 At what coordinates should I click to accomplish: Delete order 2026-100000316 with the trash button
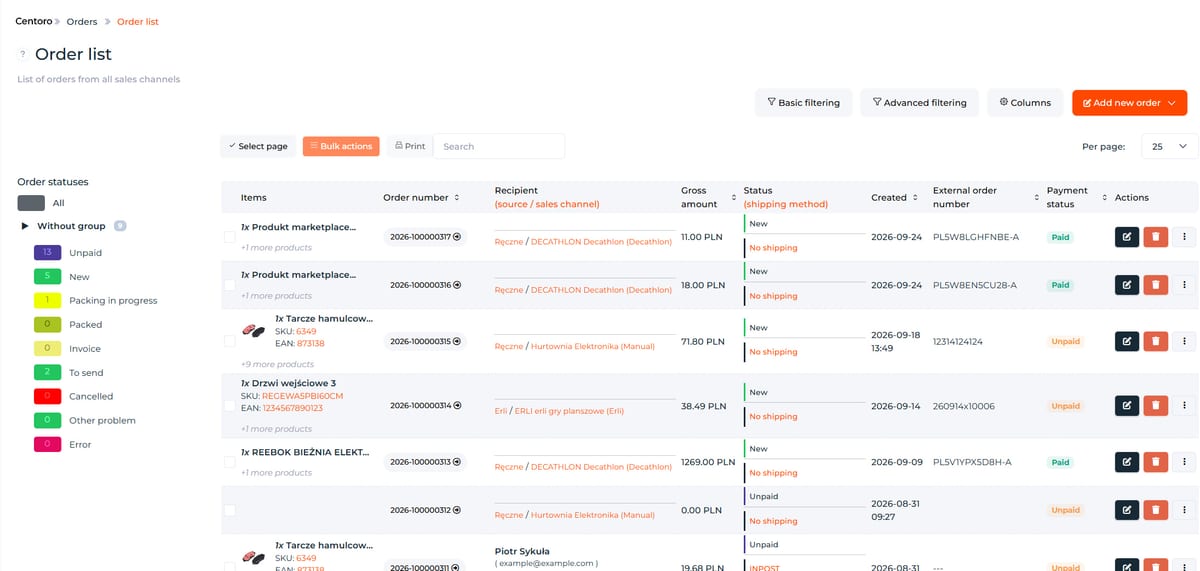tap(1155, 285)
